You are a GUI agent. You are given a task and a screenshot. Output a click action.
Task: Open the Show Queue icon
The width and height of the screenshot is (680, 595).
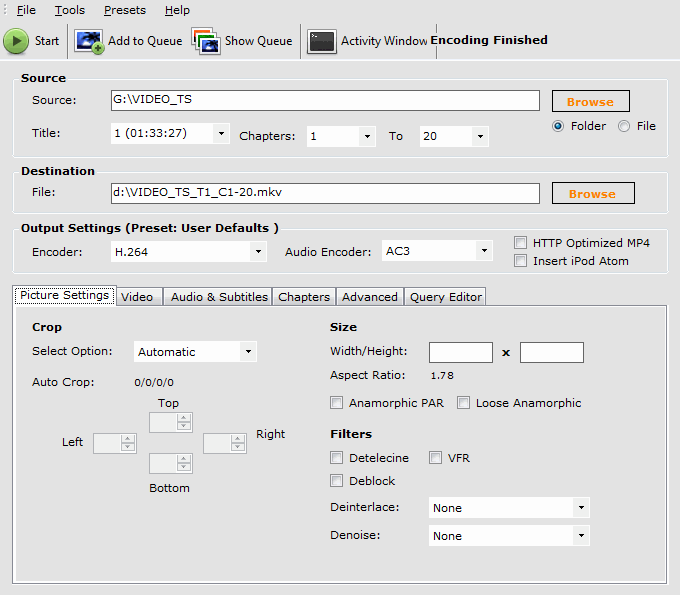206,41
